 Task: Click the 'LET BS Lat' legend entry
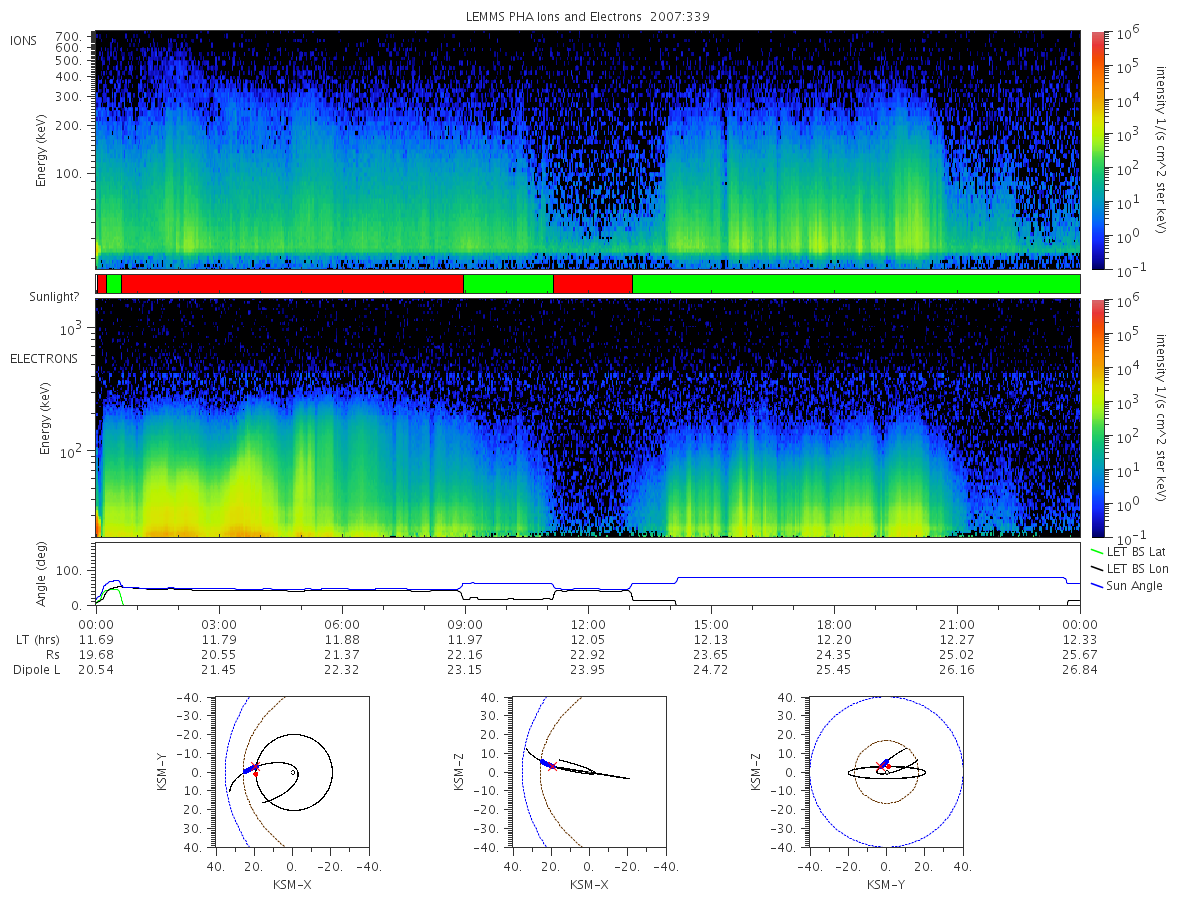pyautogui.click(x=1127, y=551)
